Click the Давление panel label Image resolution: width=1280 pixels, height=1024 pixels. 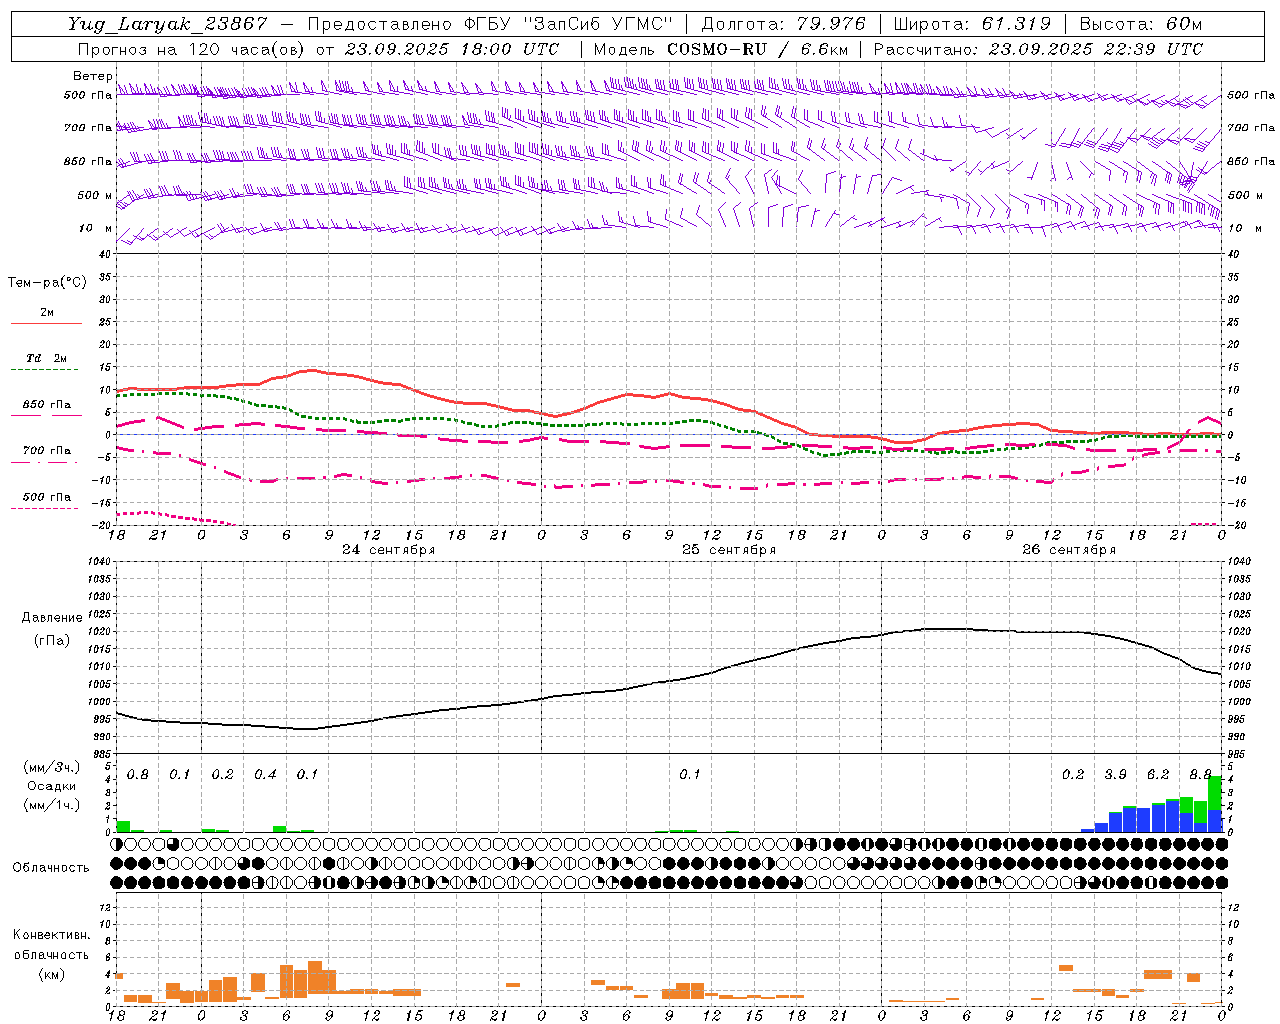pos(52,618)
